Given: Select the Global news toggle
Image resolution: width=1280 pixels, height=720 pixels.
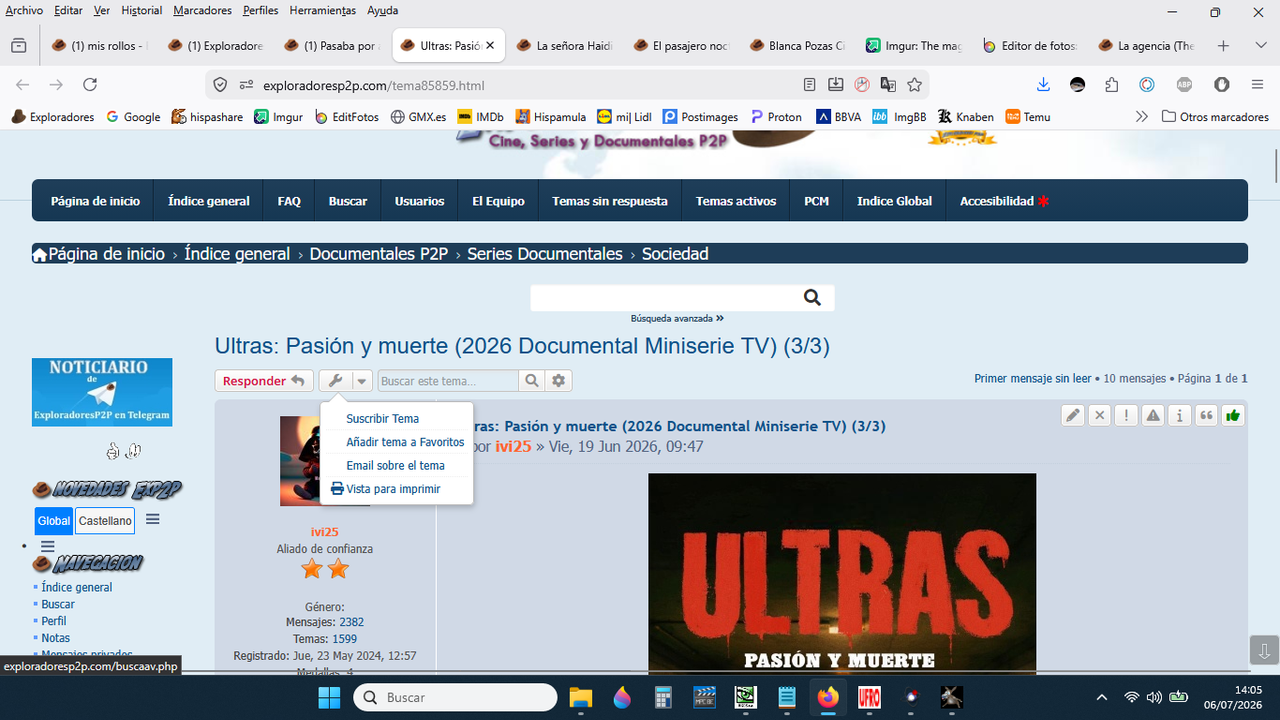Looking at the screenshot, I should click(54, 521).
